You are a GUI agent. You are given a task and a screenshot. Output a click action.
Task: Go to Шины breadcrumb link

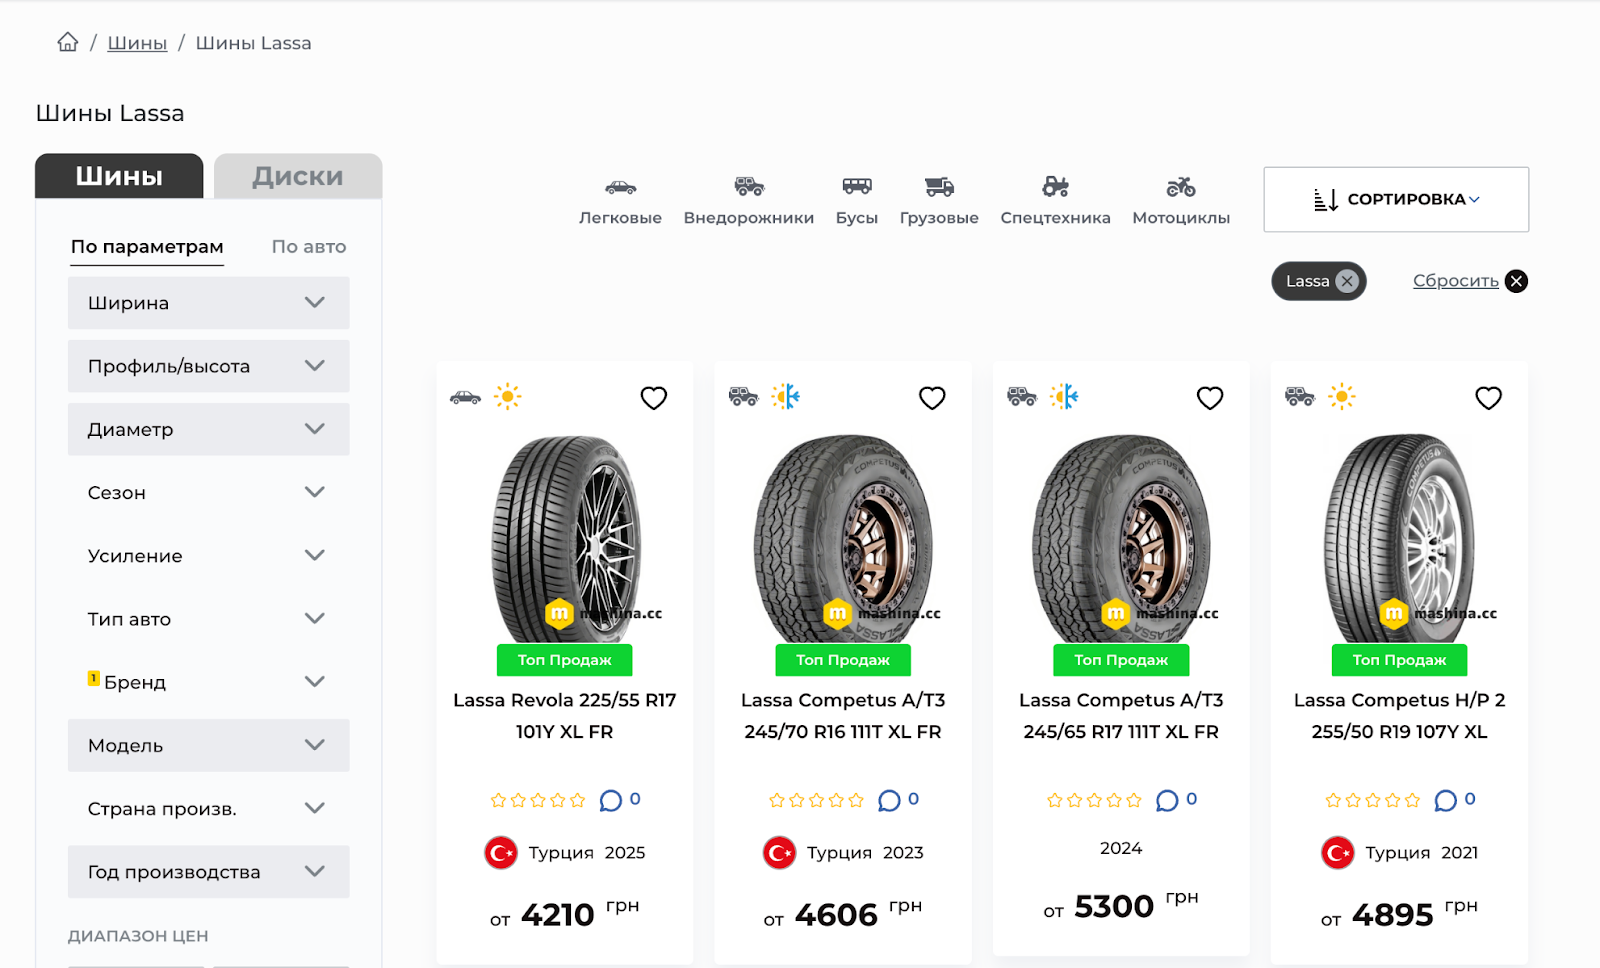pyautogui.click(x=137, y=43)
